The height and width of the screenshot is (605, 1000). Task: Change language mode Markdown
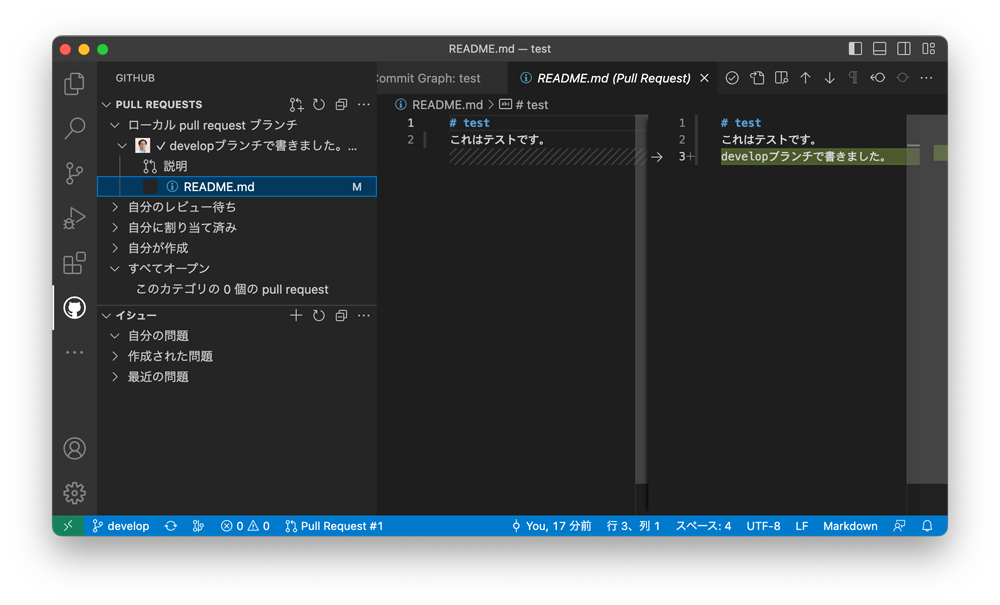(x=850, y=526)
